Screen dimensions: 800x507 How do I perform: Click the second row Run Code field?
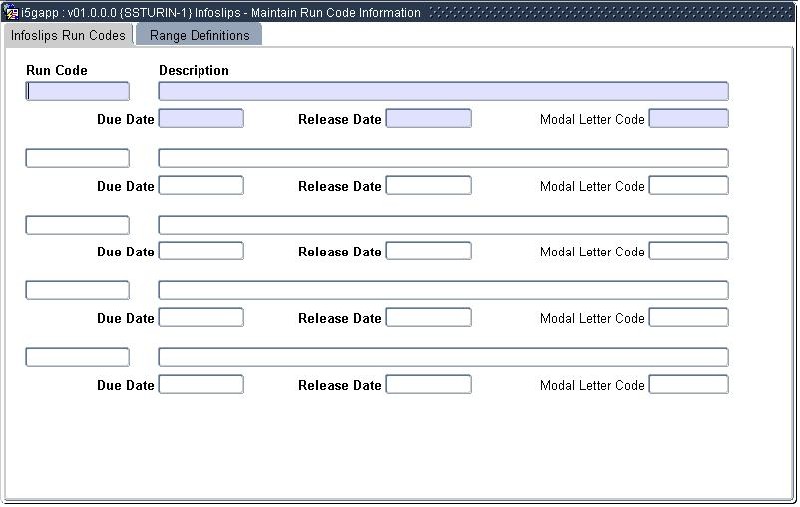point(77,158)
